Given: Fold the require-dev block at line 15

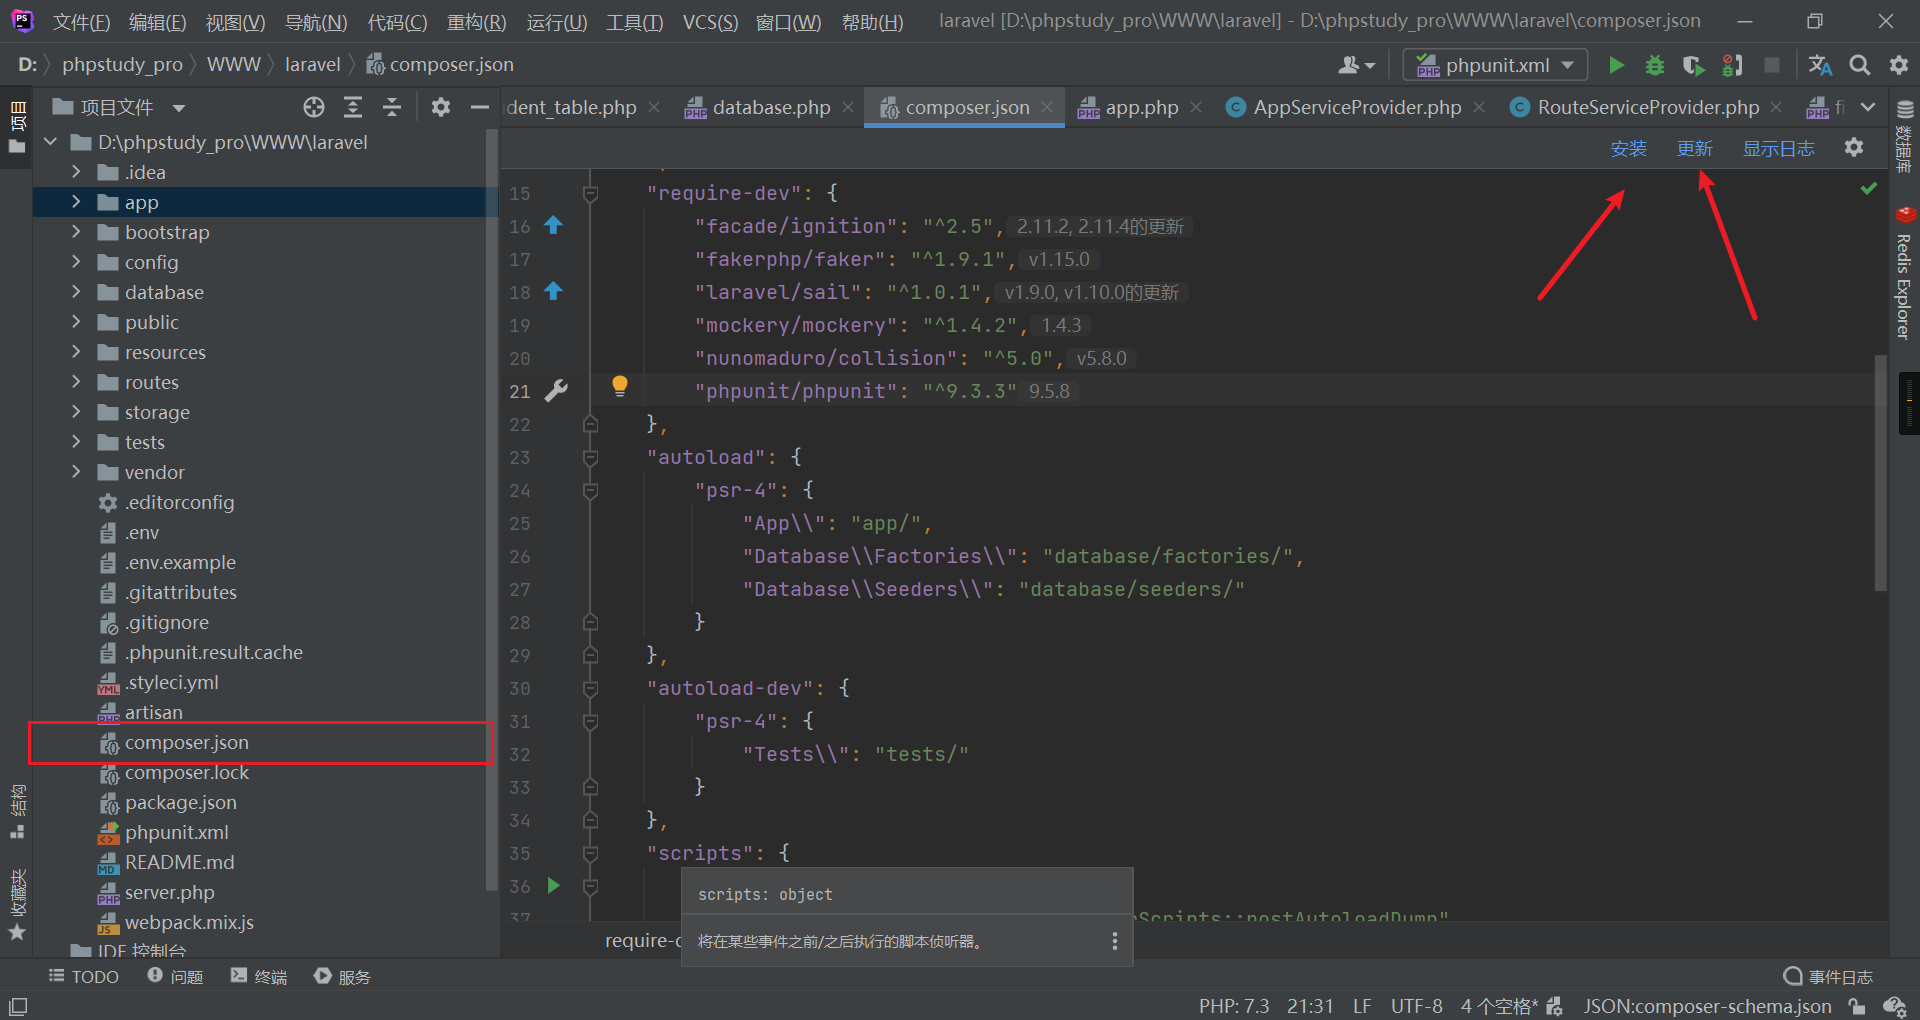Looking at the screenshot, I should pos(591,193).
